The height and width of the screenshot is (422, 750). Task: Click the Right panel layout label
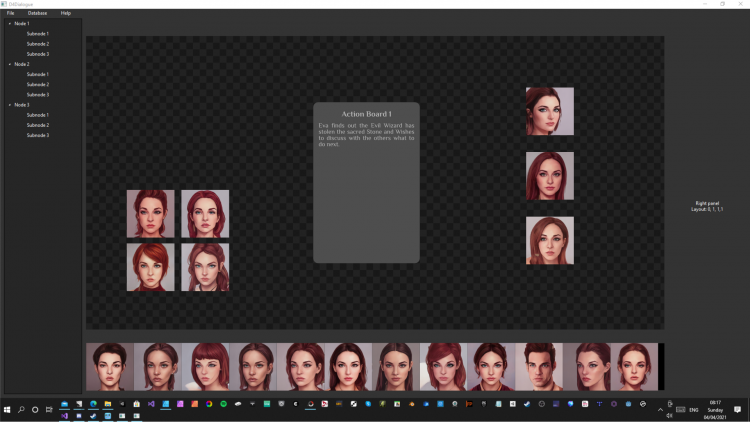[x=707, y=206]
